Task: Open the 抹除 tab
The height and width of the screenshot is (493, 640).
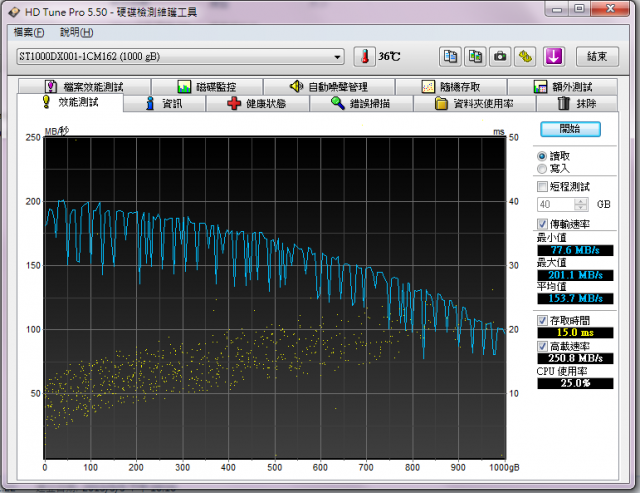Action: pyautogui.click(x=577, y=103)
